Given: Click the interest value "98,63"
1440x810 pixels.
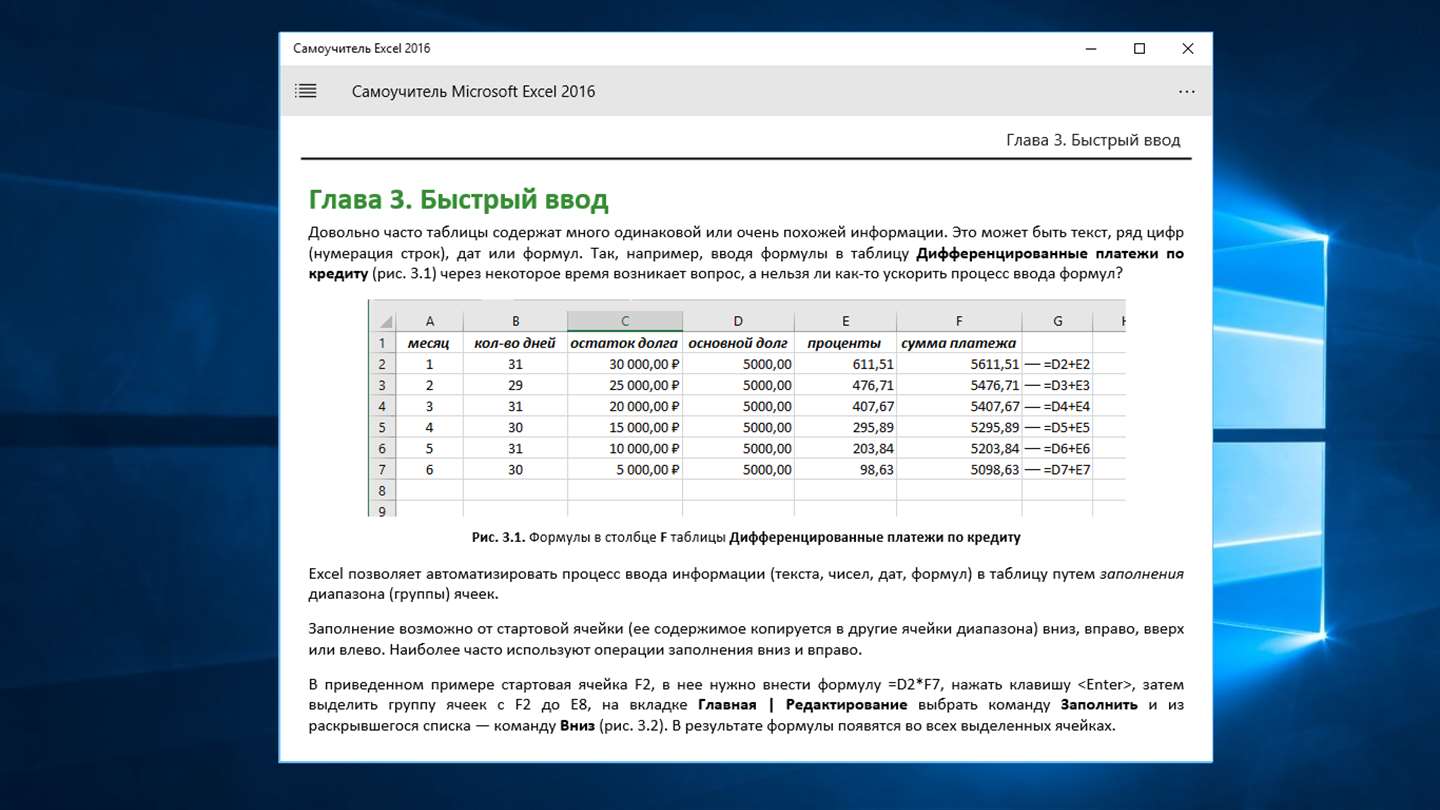Looking at the screenshot, I should coord(877,469).
